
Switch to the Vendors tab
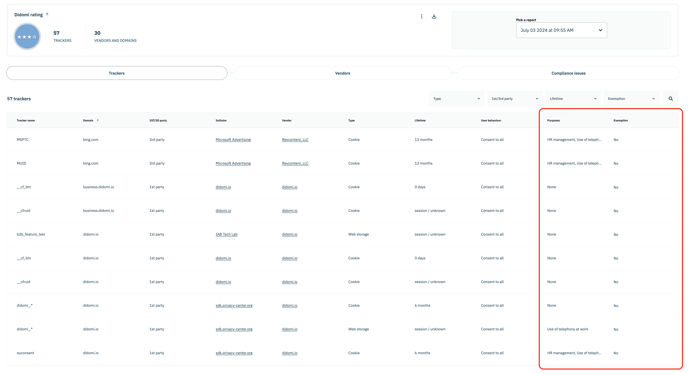[x=343, y=73]
